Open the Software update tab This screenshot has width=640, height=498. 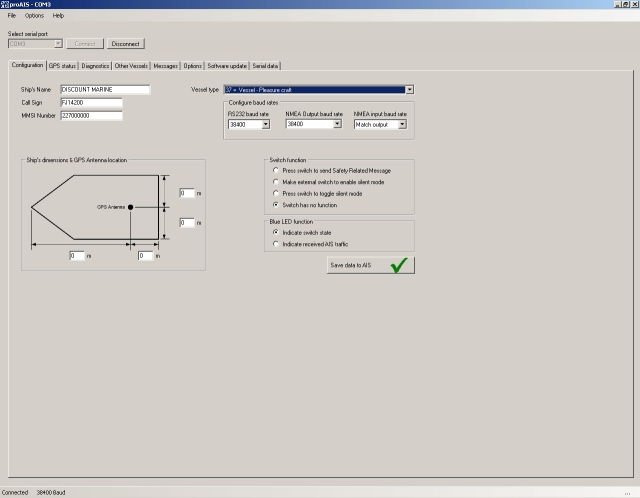(x=227, y=66)
